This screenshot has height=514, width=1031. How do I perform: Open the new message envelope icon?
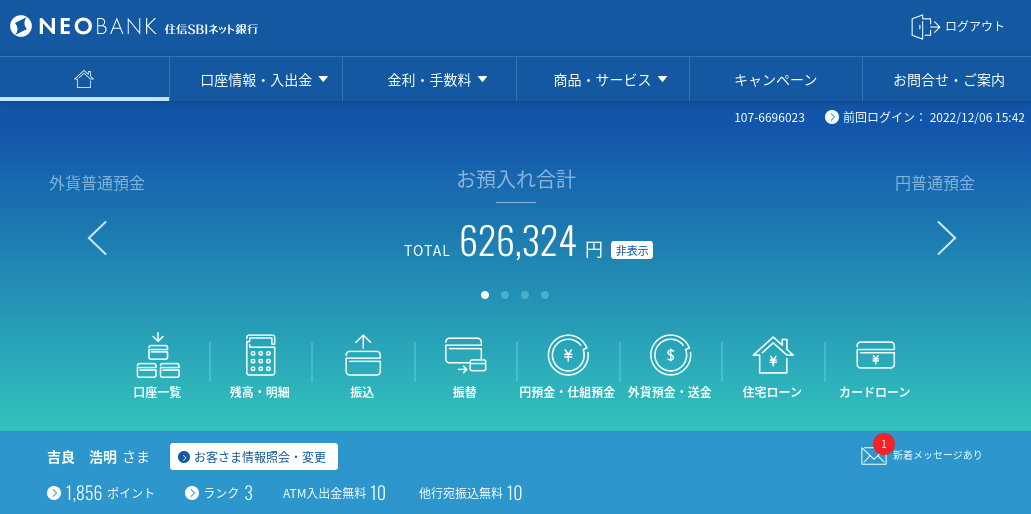[873, 456]
